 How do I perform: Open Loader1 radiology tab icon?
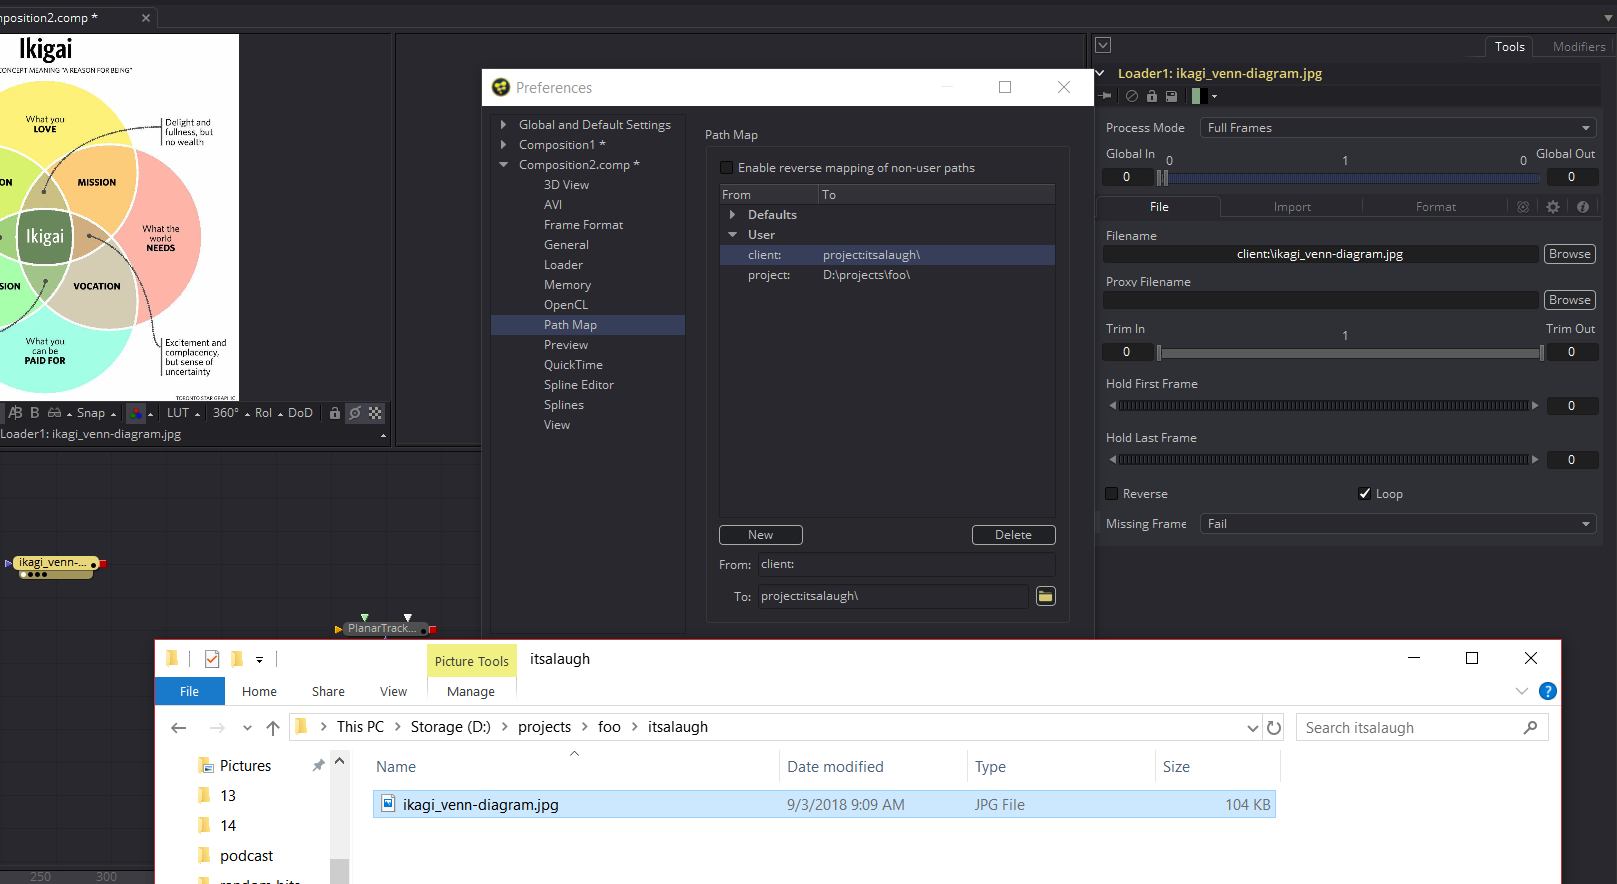point(1523,207)
